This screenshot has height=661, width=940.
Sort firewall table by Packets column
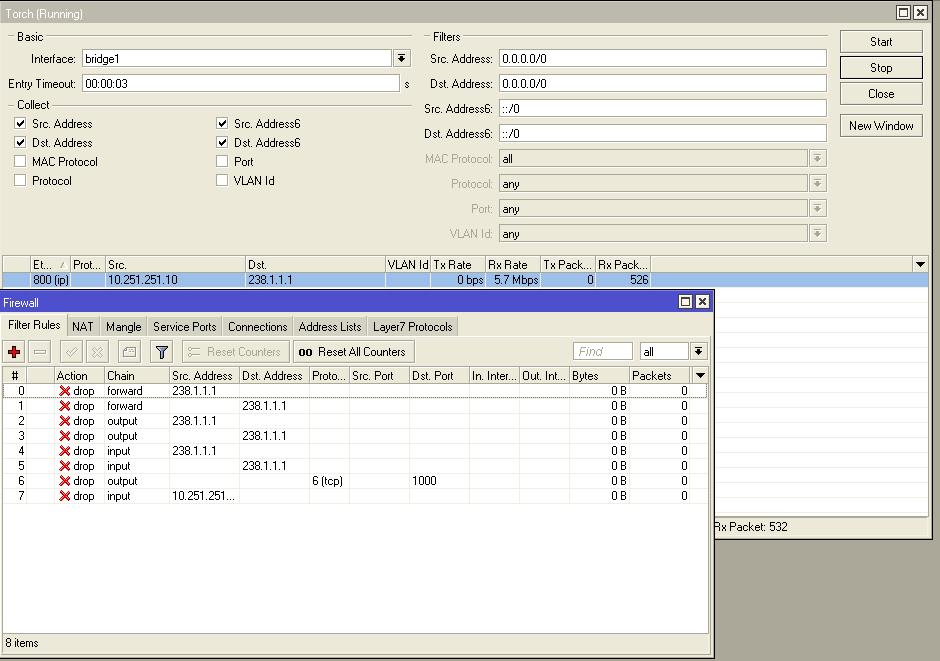(660, 375)
